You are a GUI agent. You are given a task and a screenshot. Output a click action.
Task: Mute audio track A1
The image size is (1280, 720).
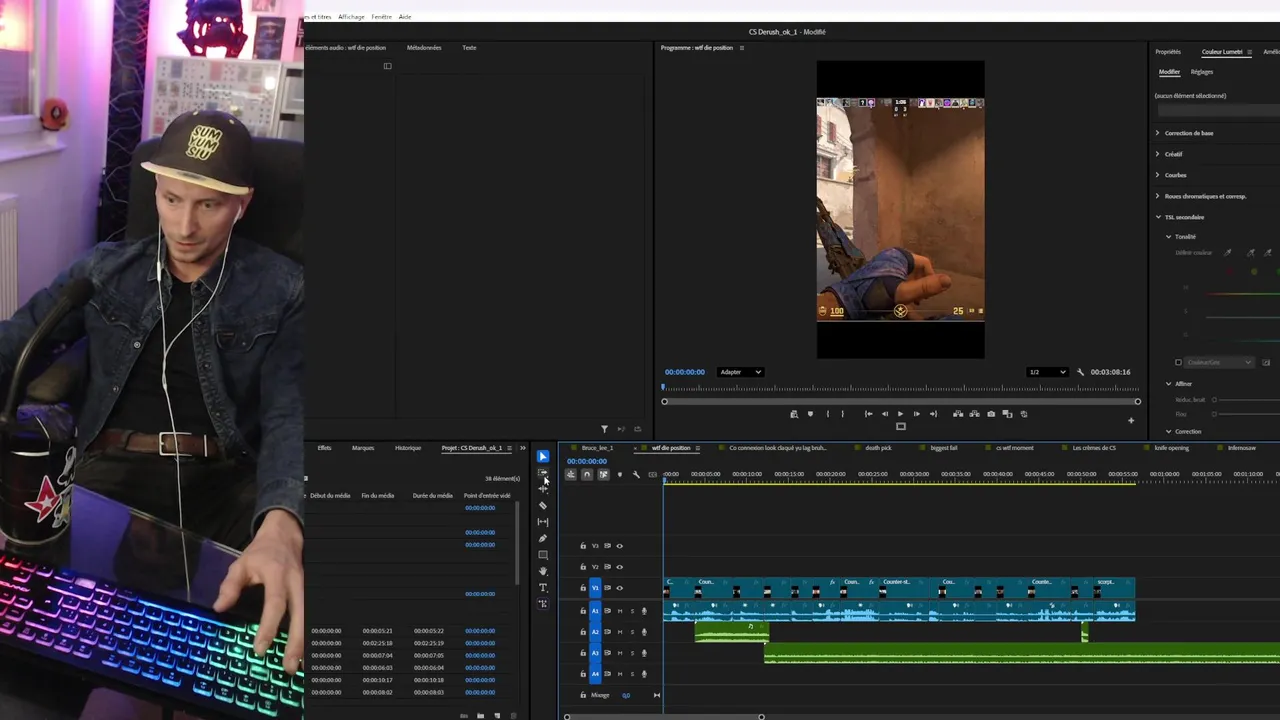pyautogui.click(x=620, y=611)
